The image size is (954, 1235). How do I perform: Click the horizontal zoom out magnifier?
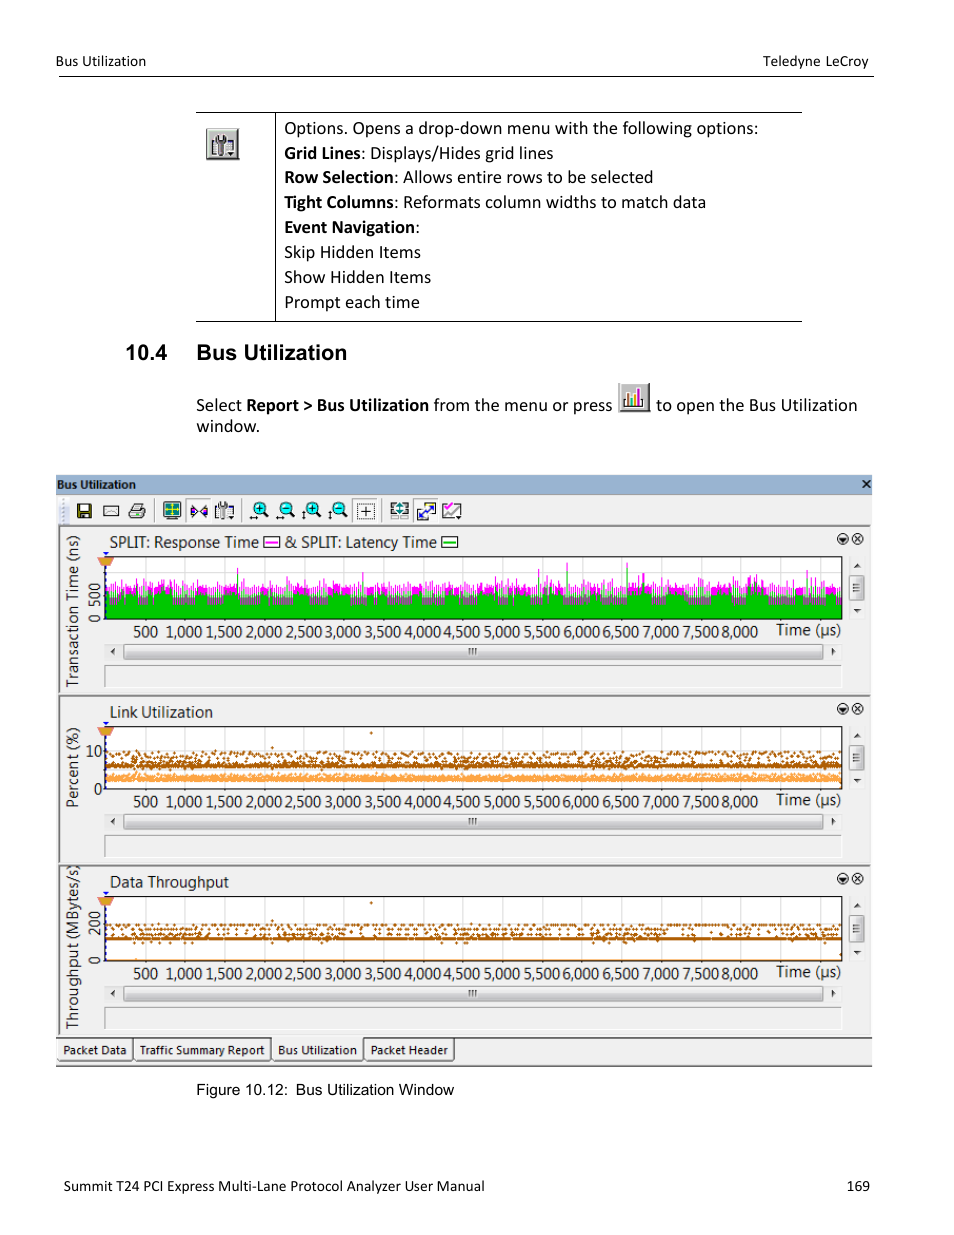(x=286, y=511)
